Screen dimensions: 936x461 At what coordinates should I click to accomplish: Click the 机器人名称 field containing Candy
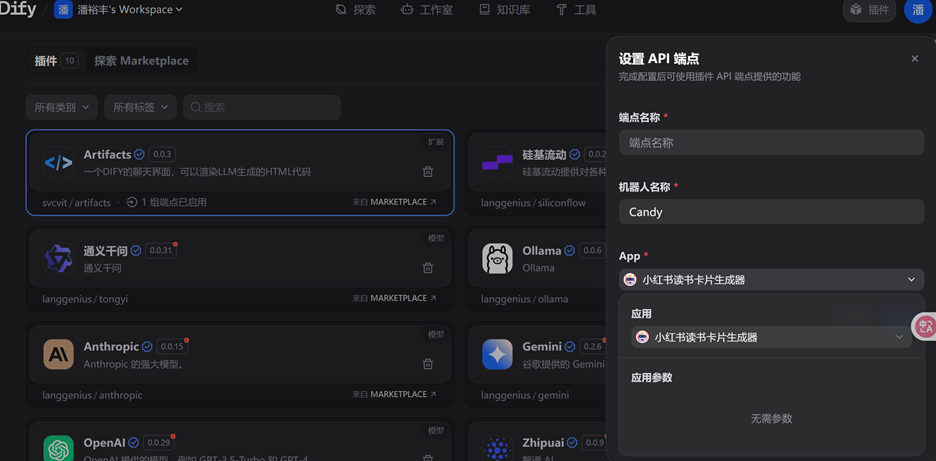pyautogui.click(x=771, y=212)
